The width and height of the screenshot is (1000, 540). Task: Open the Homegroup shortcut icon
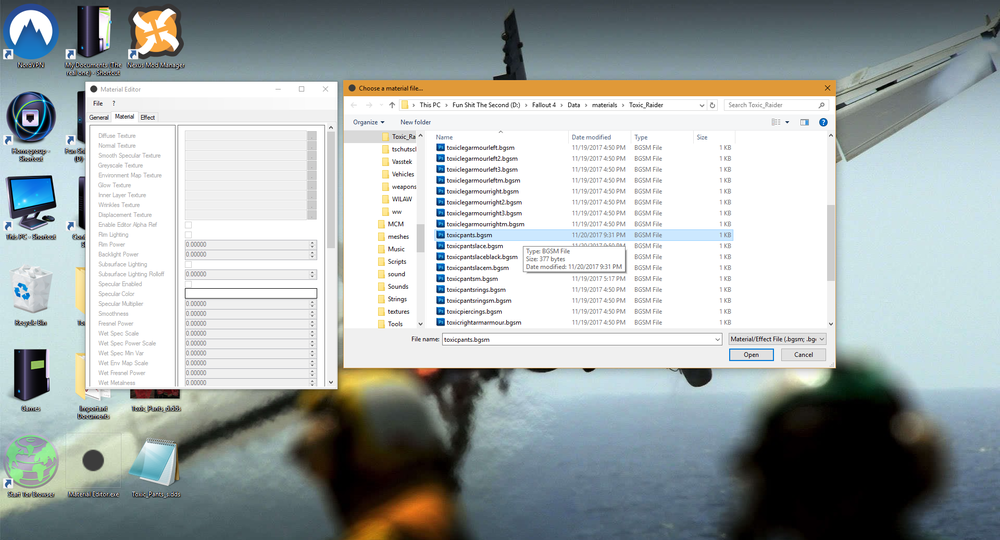[x=31, y=124]
